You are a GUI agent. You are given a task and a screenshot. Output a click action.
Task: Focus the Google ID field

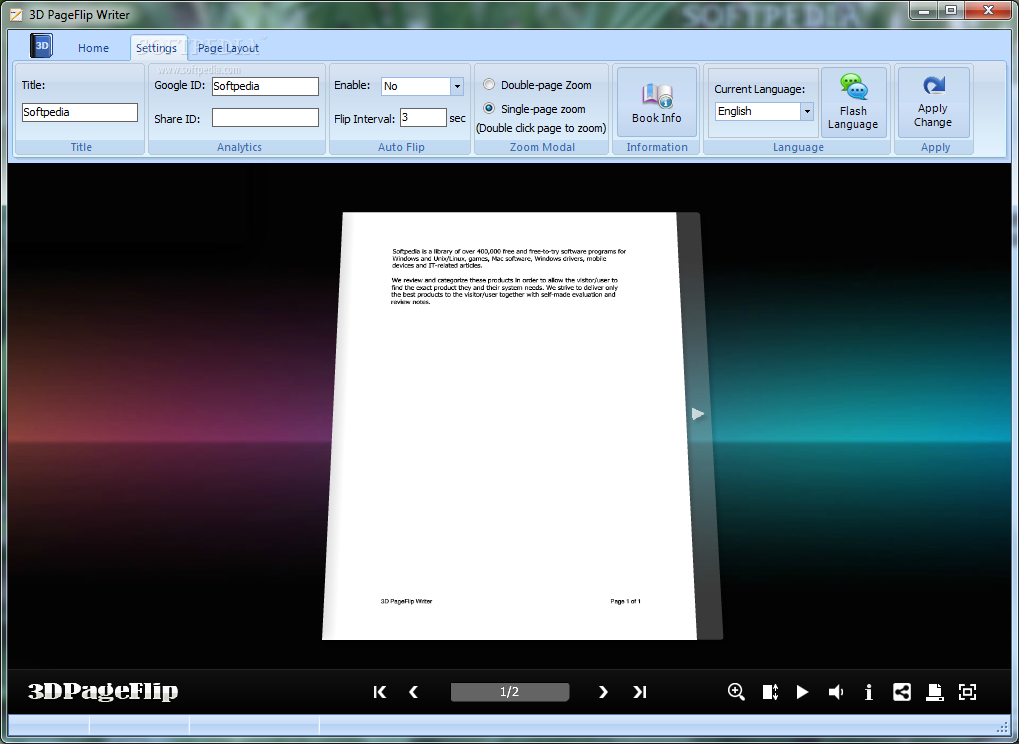[265, 86]
